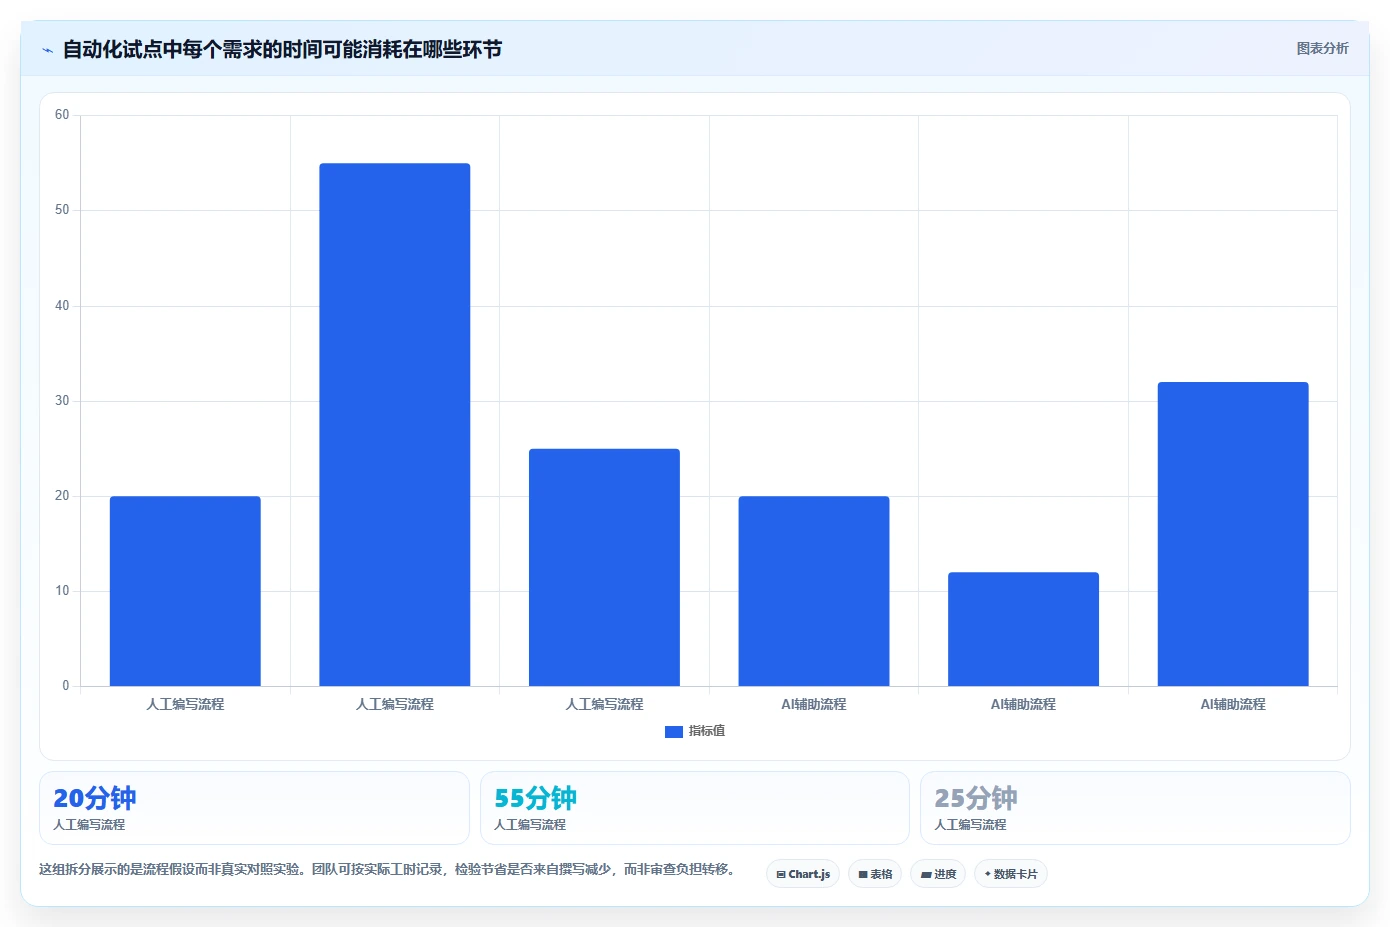Screen dimensions: 1390x927
Task: Click the shortest AI辅助流程 bar valued at 12
Action: tap(1023, 629)
